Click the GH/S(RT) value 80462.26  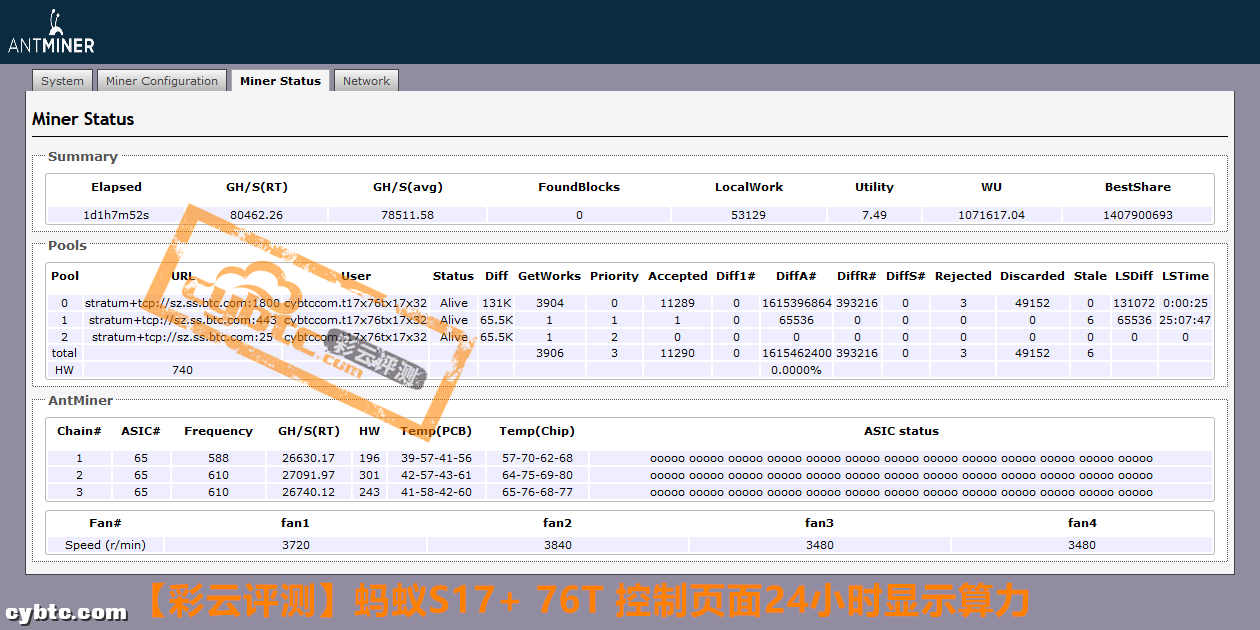256,215
